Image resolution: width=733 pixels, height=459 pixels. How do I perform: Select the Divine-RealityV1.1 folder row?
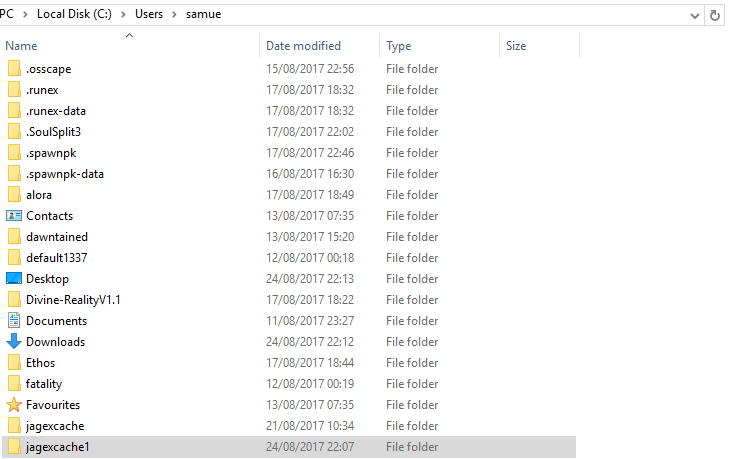(289, 300)
